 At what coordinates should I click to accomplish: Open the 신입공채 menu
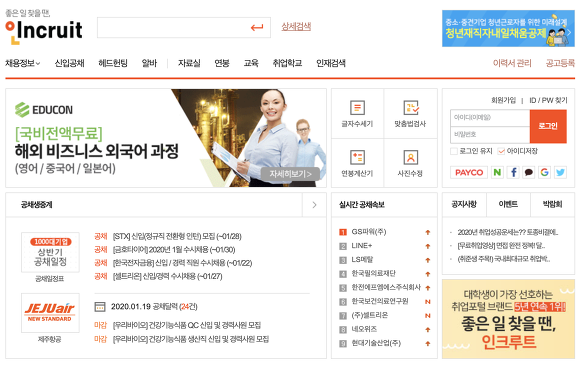point(70,63)
